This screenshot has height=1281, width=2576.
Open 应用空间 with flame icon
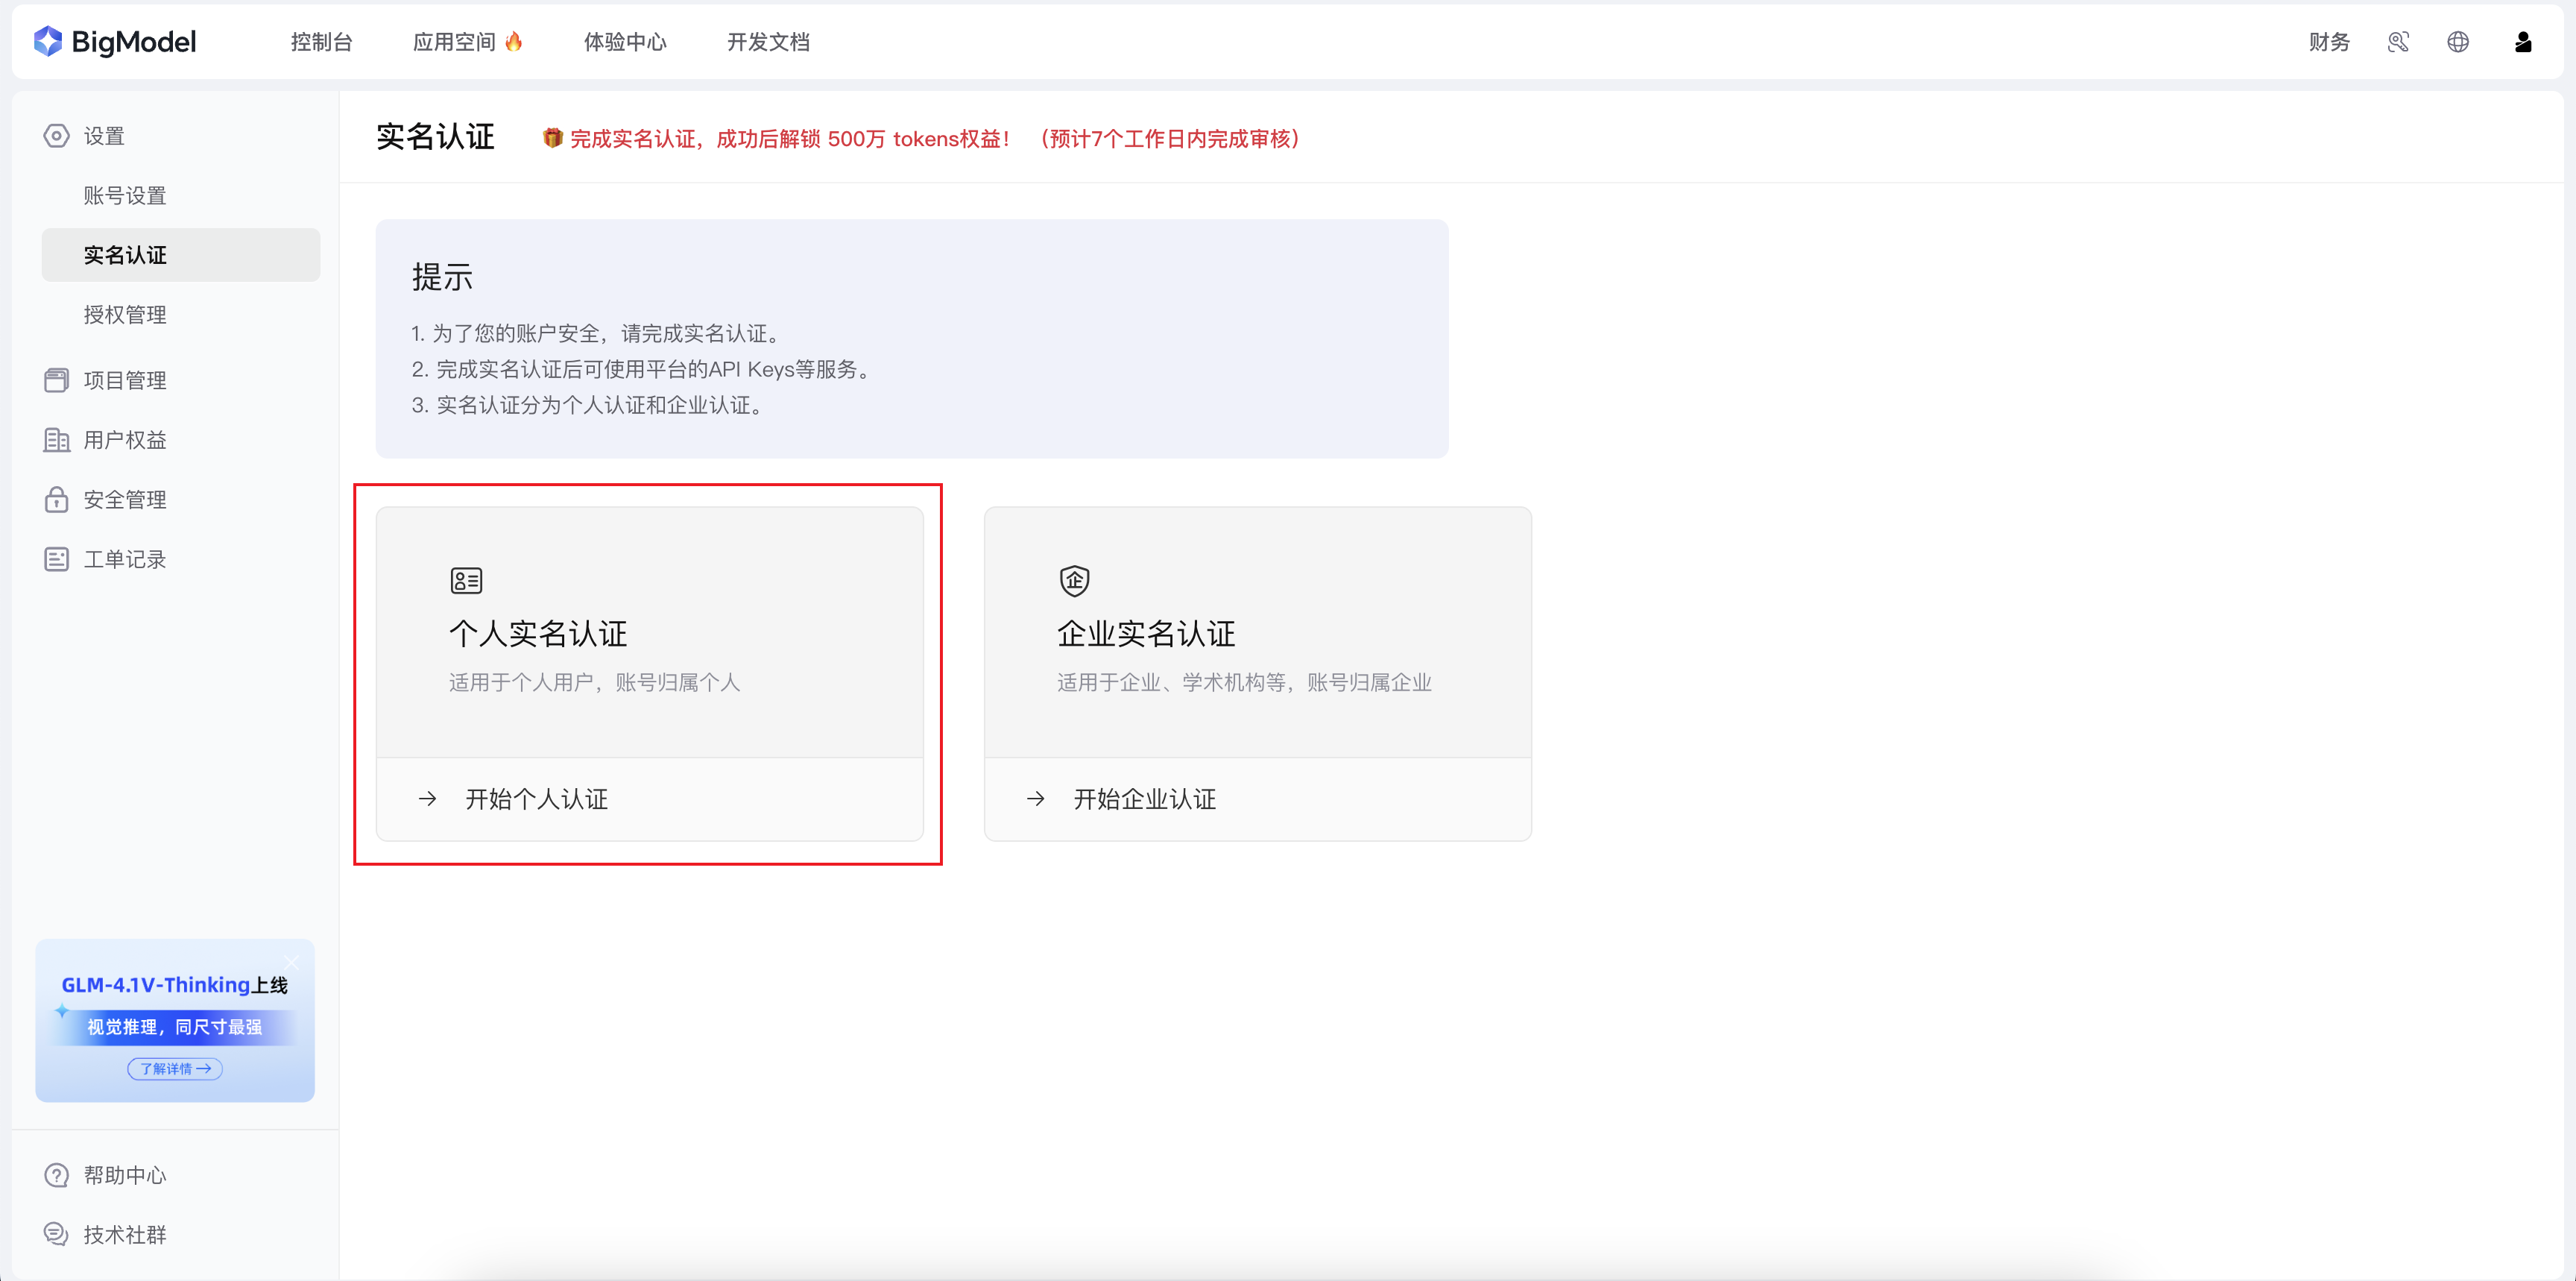pyautogui.click(x=467, y=42)
